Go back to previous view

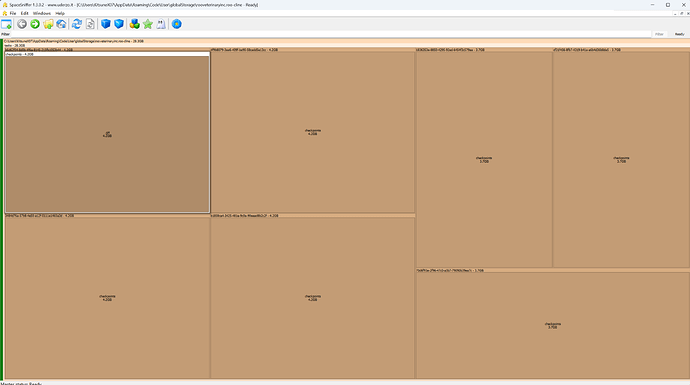tap(22, 24)
